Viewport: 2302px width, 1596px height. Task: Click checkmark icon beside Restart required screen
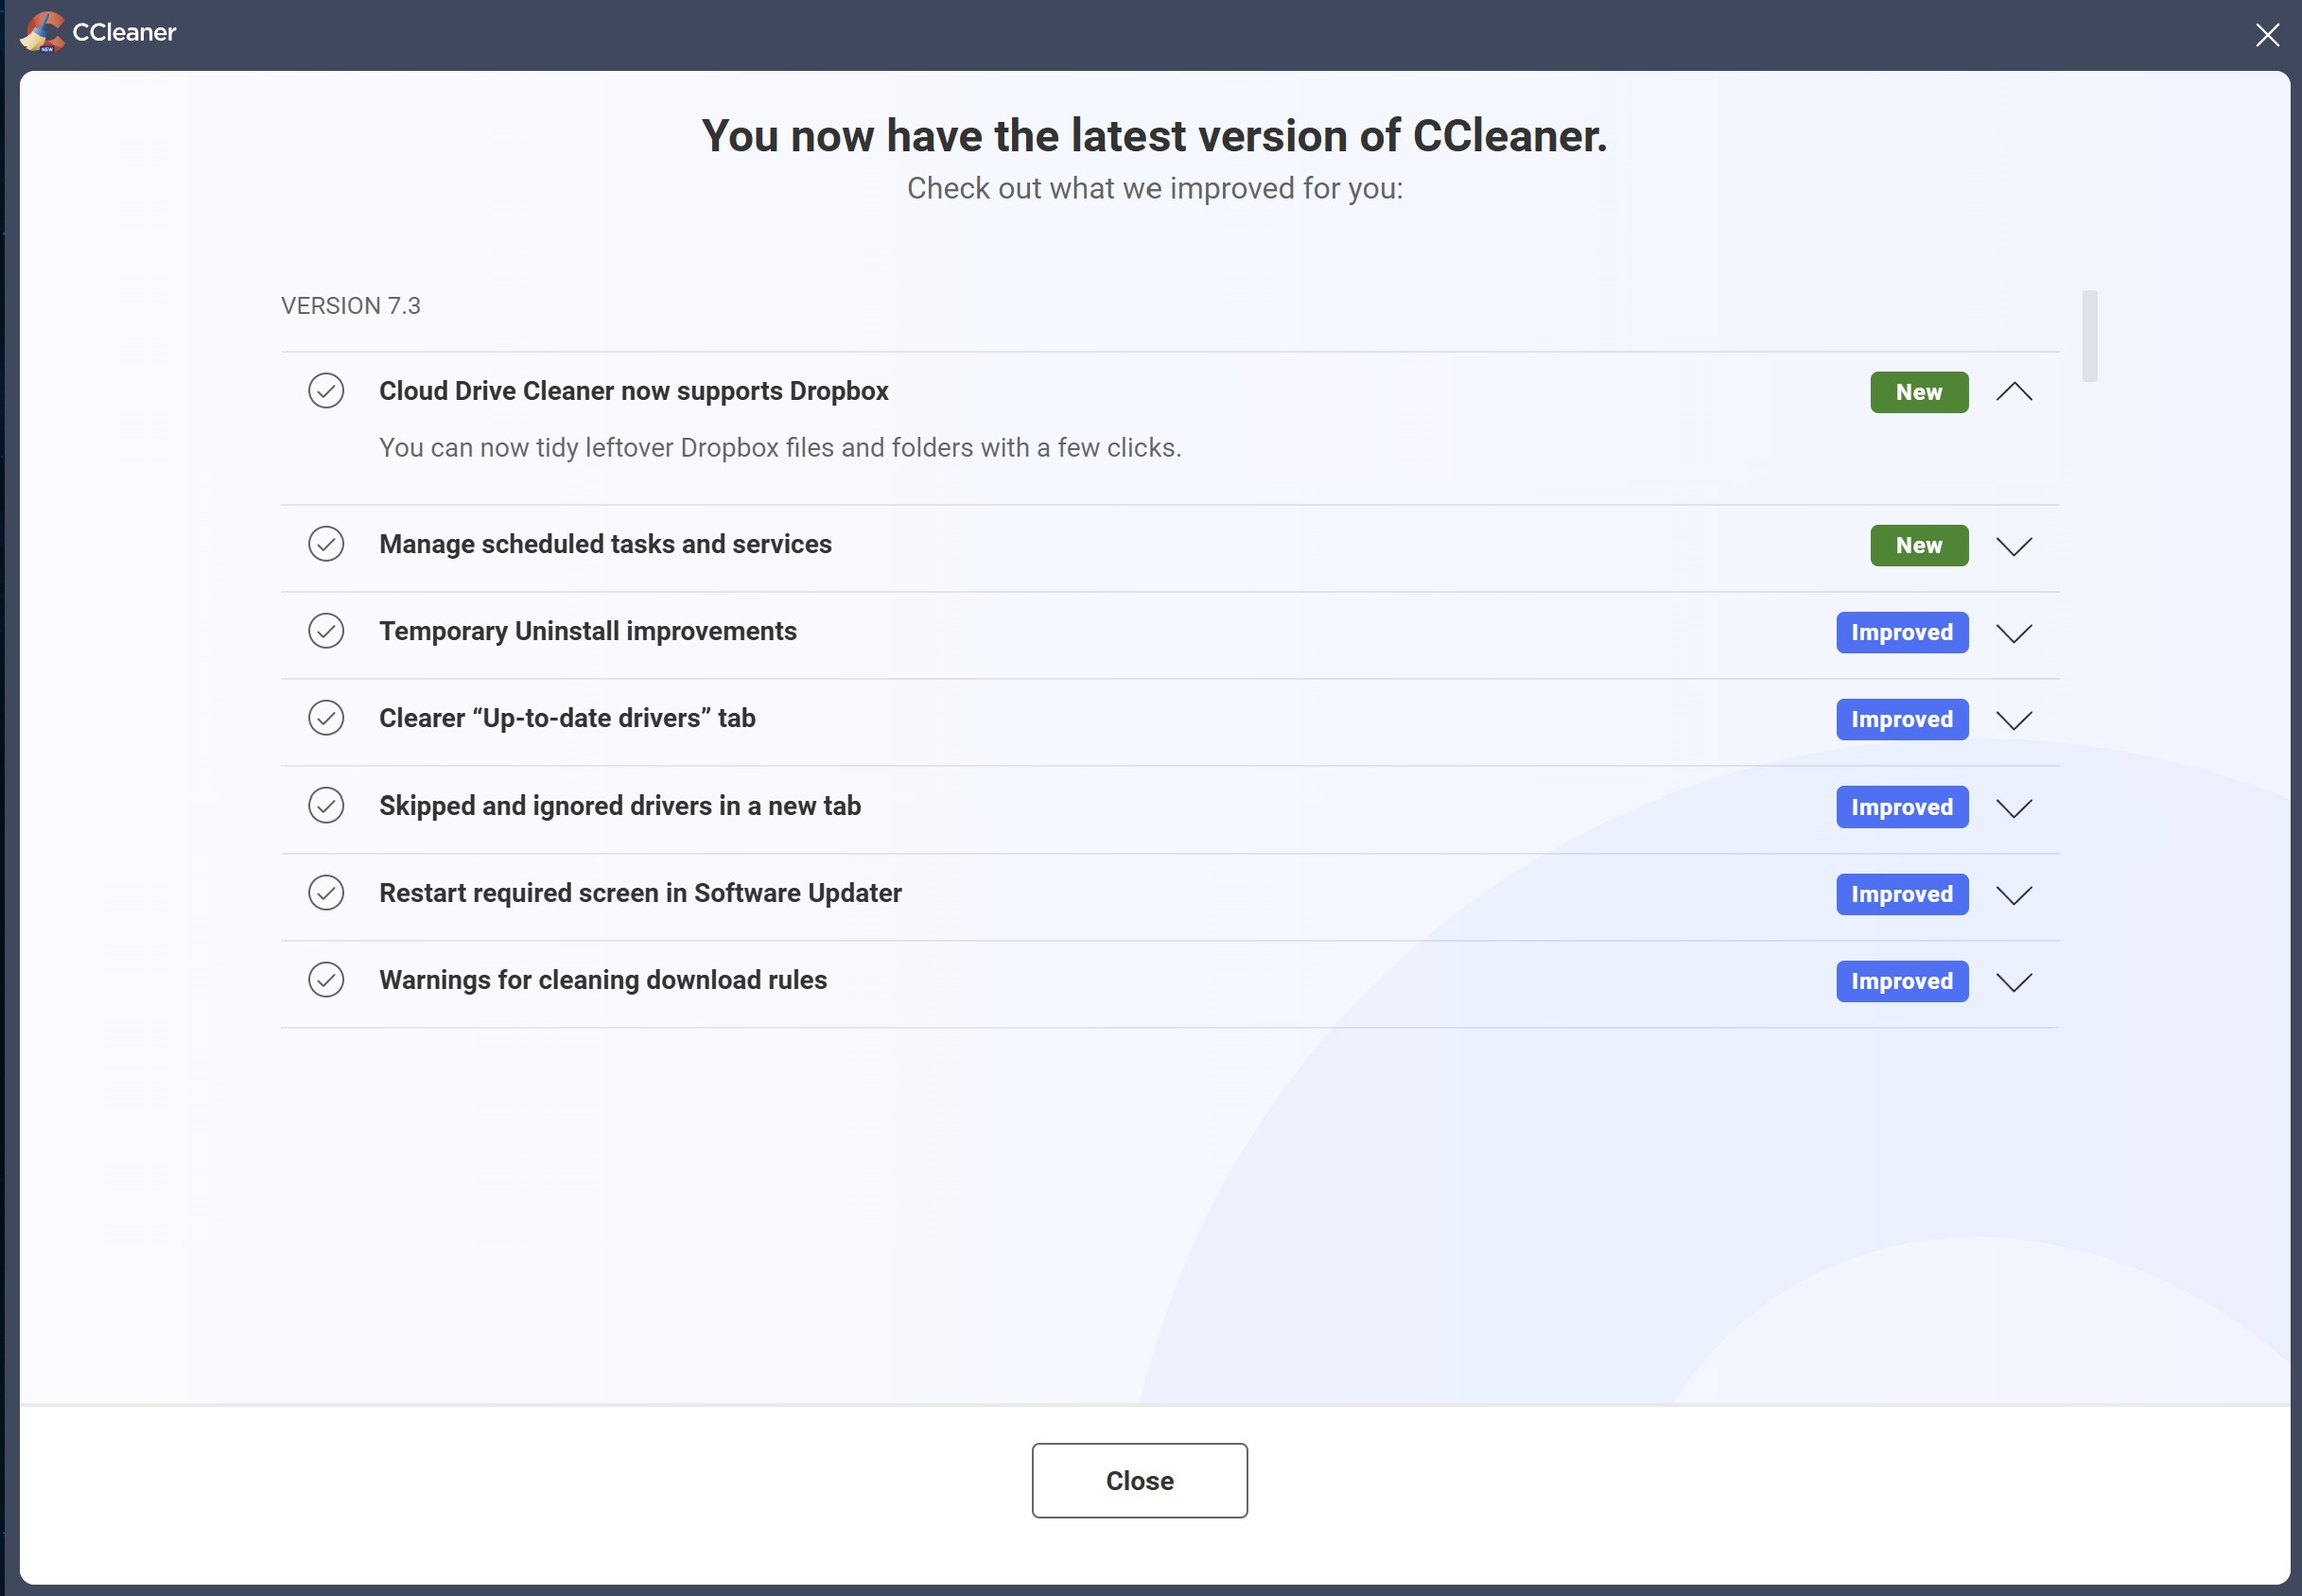pyautogui.click(x=326, y=893)
